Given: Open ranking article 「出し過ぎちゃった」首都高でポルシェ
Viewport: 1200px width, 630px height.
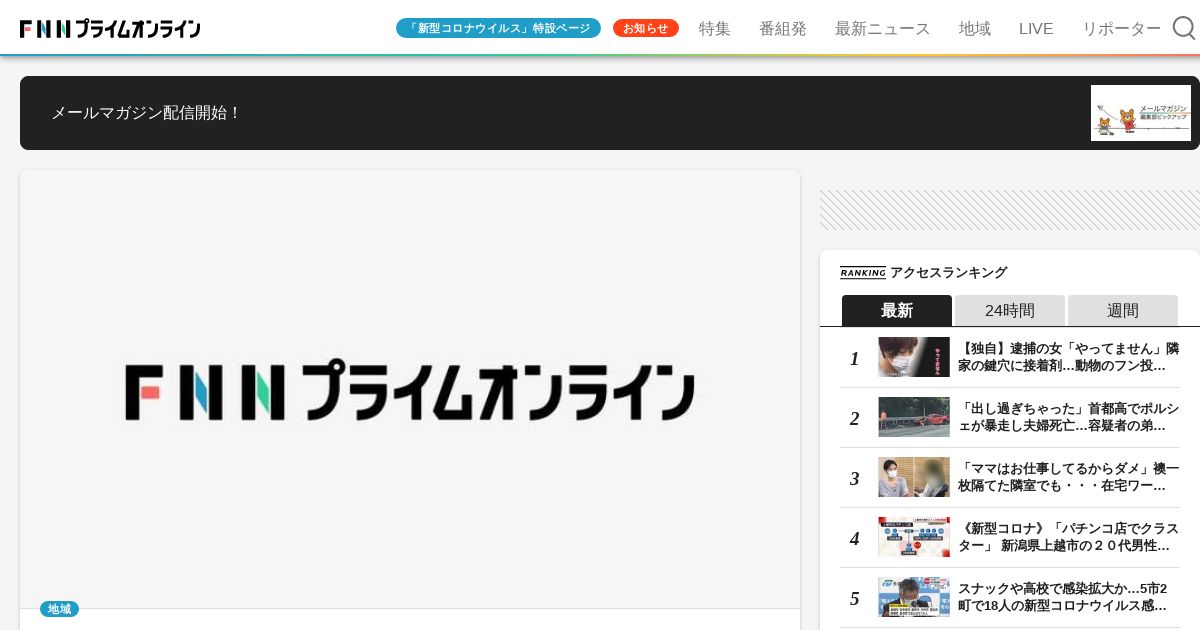Looking at the screenshot, I should point(1069,417).
